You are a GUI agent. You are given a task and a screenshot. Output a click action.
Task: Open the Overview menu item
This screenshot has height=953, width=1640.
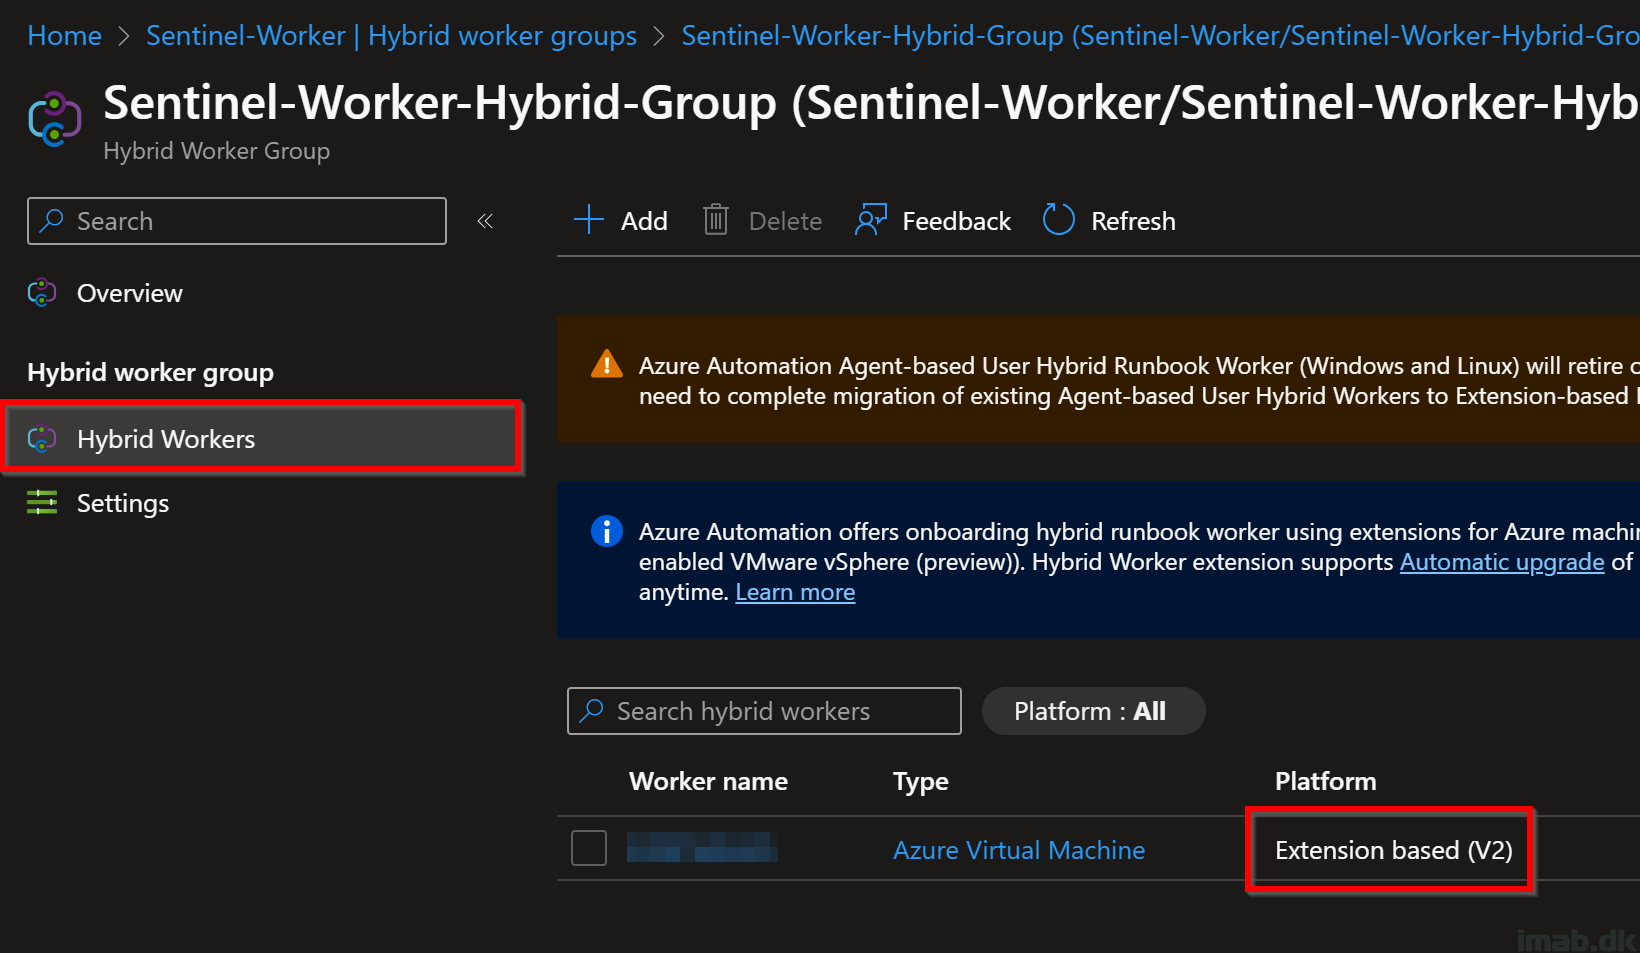[x=130, y=293]
